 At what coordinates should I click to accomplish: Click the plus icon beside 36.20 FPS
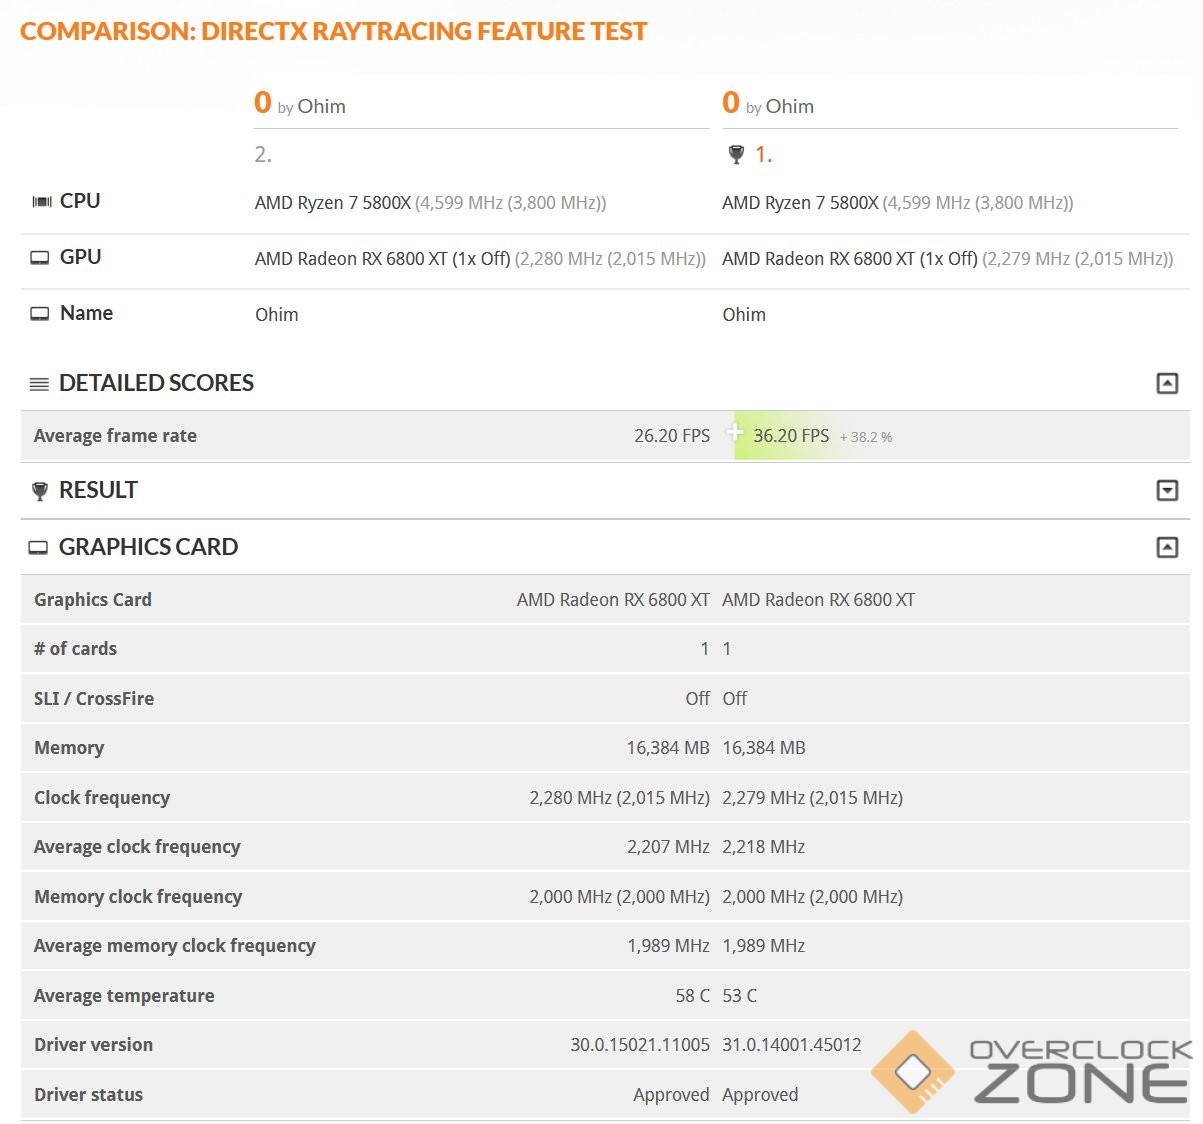point(735,433)
